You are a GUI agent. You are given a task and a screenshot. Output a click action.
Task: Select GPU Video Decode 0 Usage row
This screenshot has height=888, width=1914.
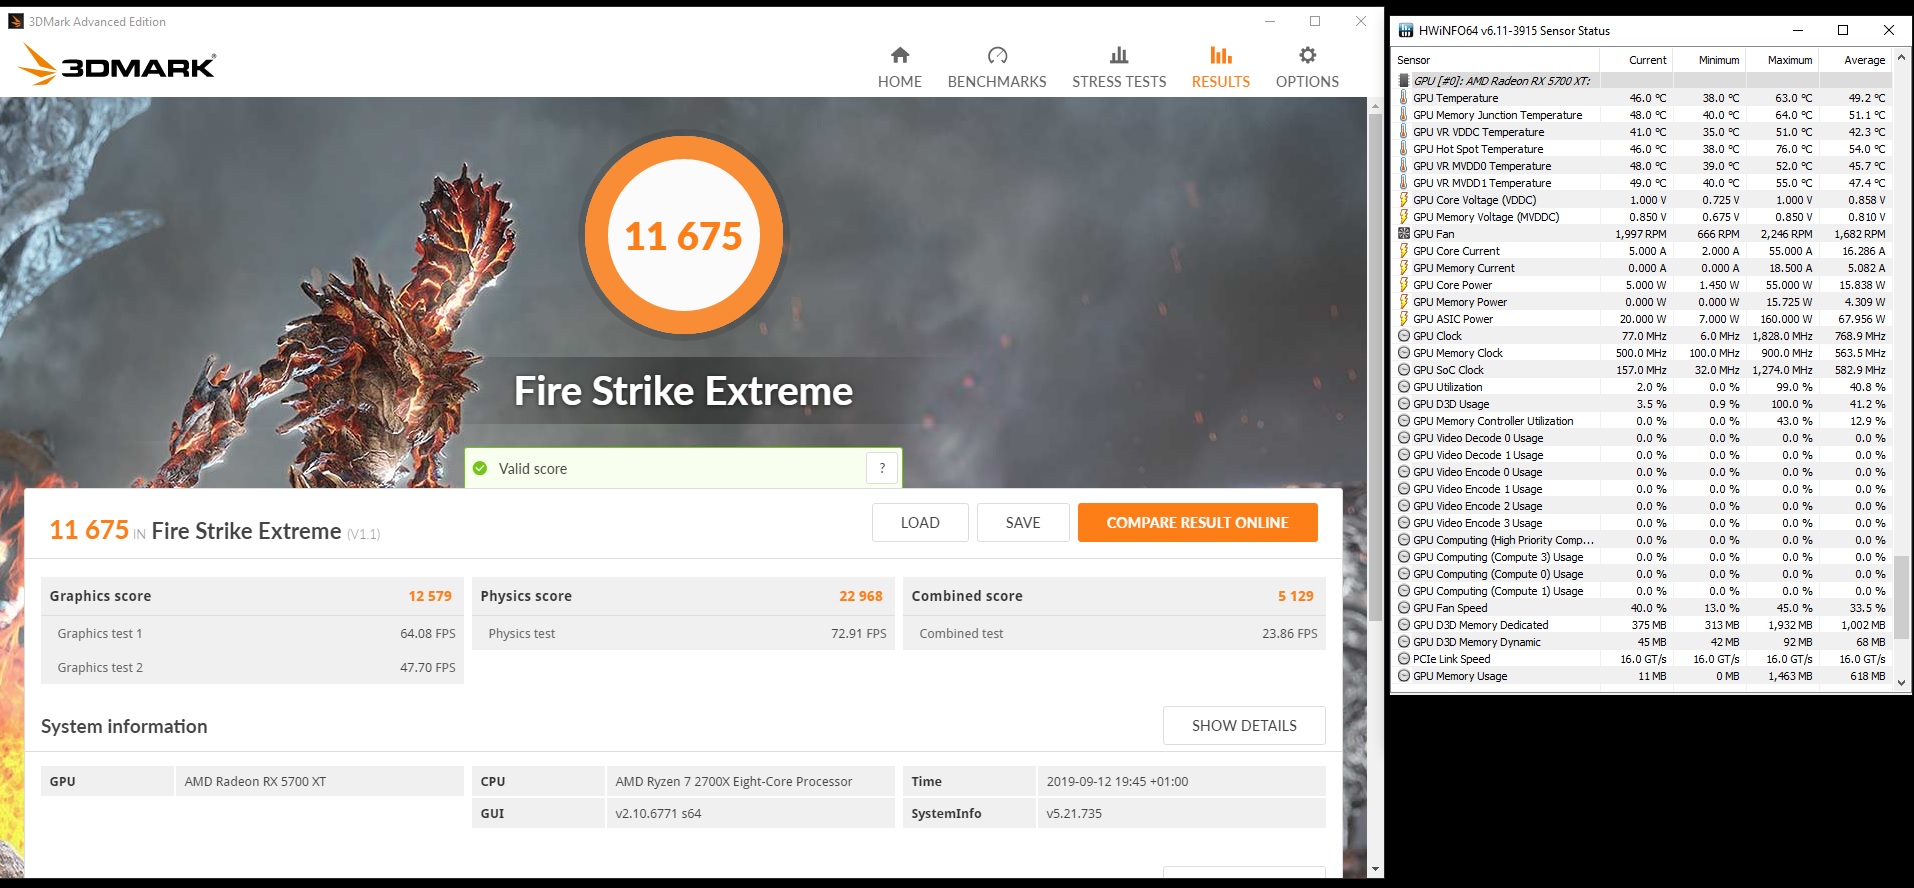click(1642, 438)
